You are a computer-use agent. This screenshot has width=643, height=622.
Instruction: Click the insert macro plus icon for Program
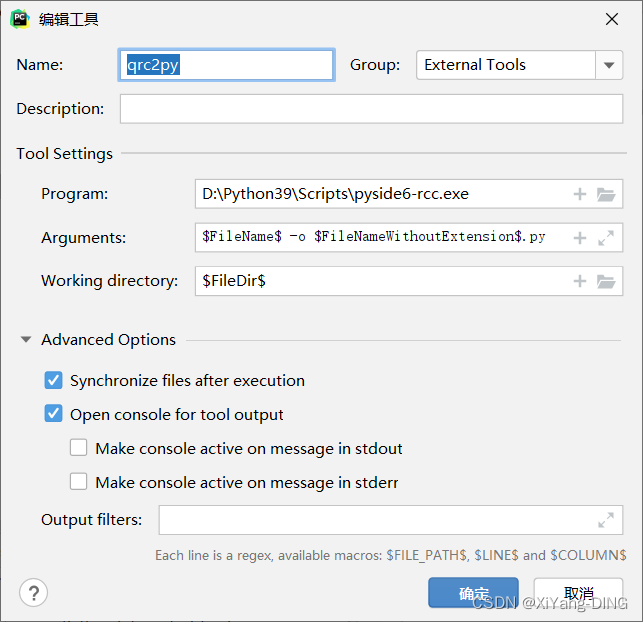pos(580,194)
